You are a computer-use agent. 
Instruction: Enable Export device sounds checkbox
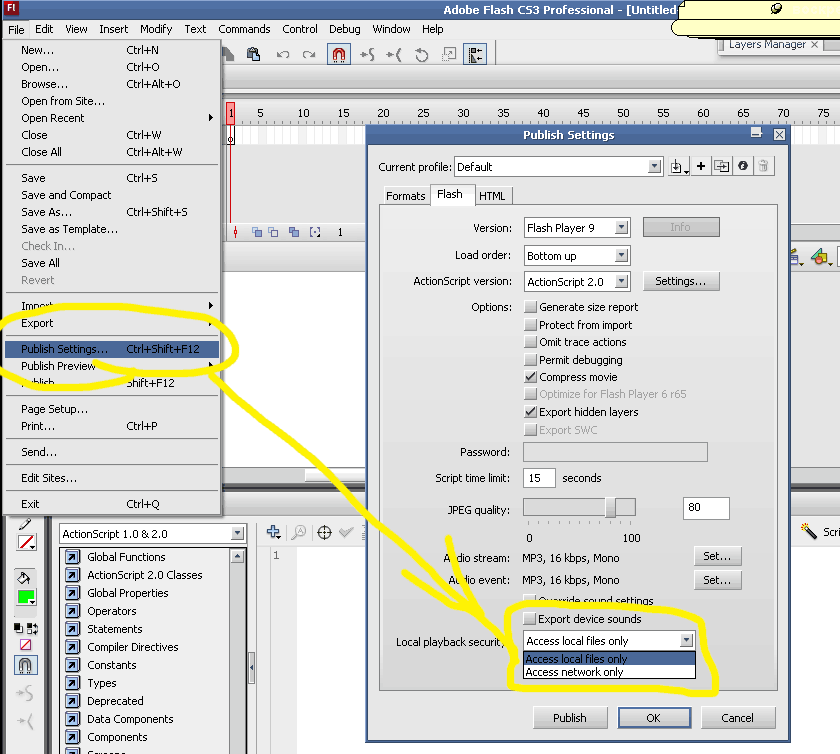coord(529,619)
